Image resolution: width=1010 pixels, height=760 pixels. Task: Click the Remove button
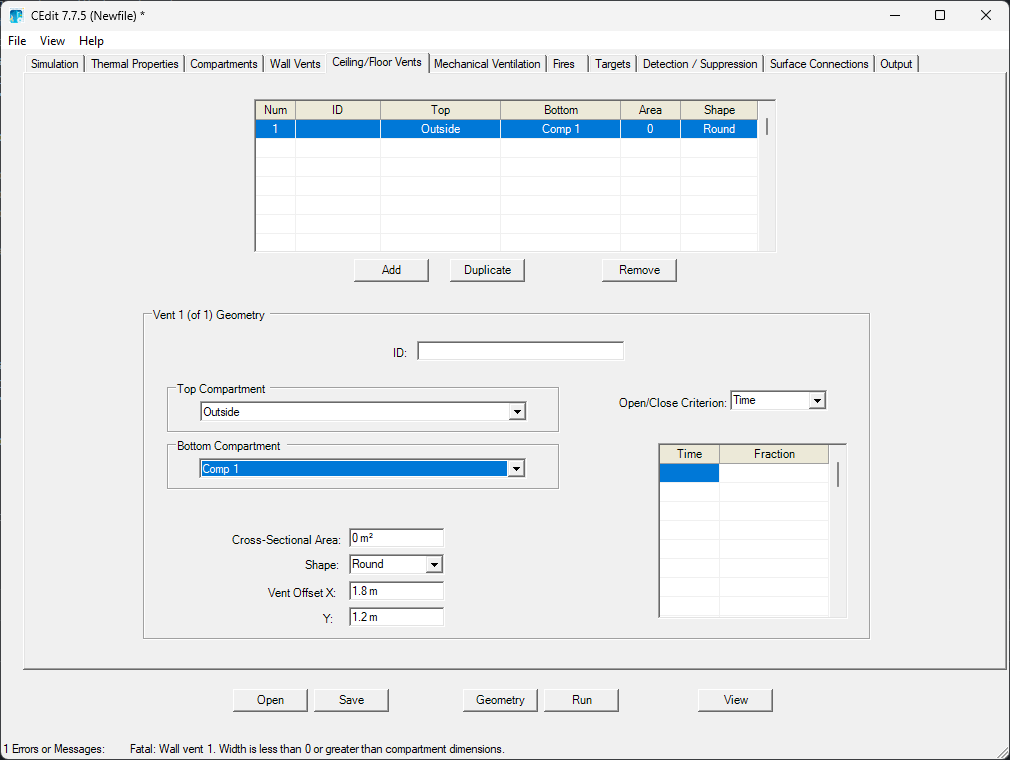pos(639,270)
